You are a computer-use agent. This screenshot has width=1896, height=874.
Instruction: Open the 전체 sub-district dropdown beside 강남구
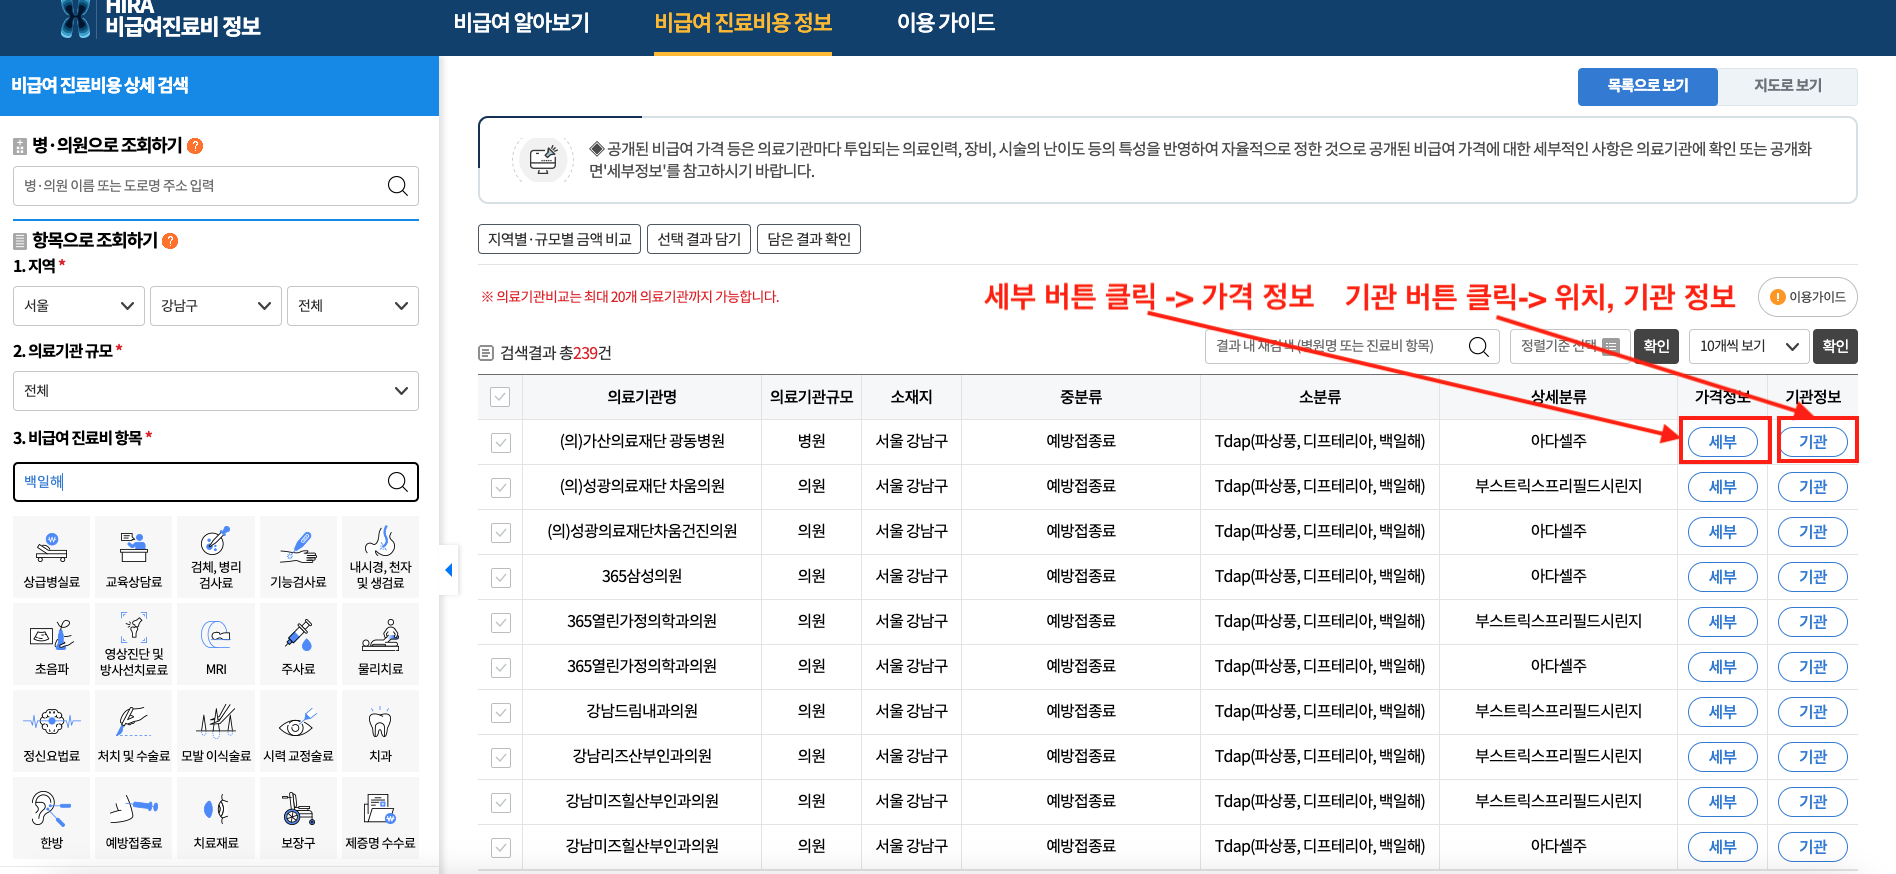coord(353,306)
